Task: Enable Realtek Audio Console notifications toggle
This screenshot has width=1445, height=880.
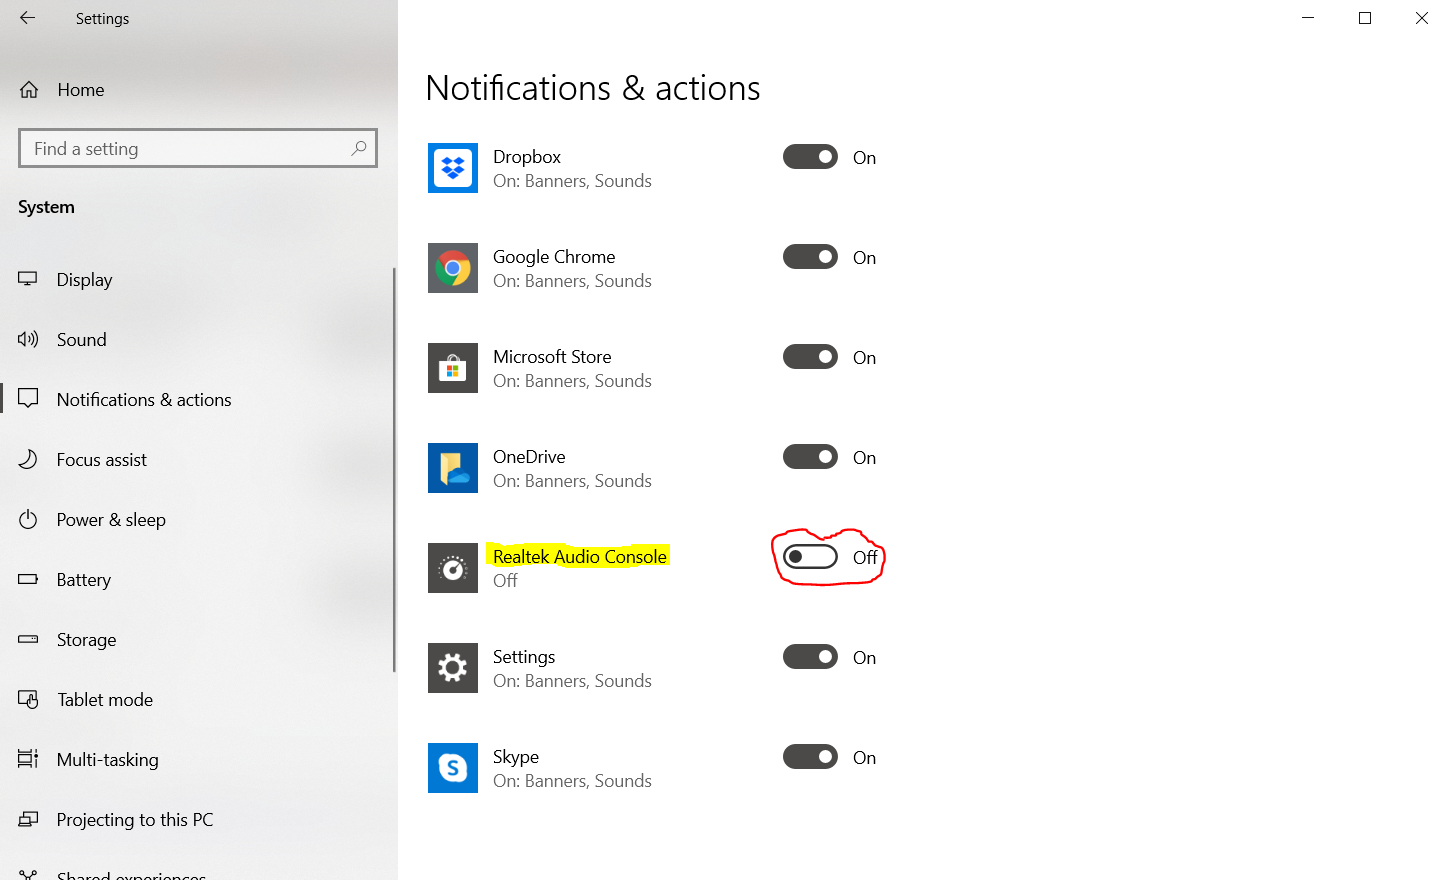Action: [x=810, y=557]
